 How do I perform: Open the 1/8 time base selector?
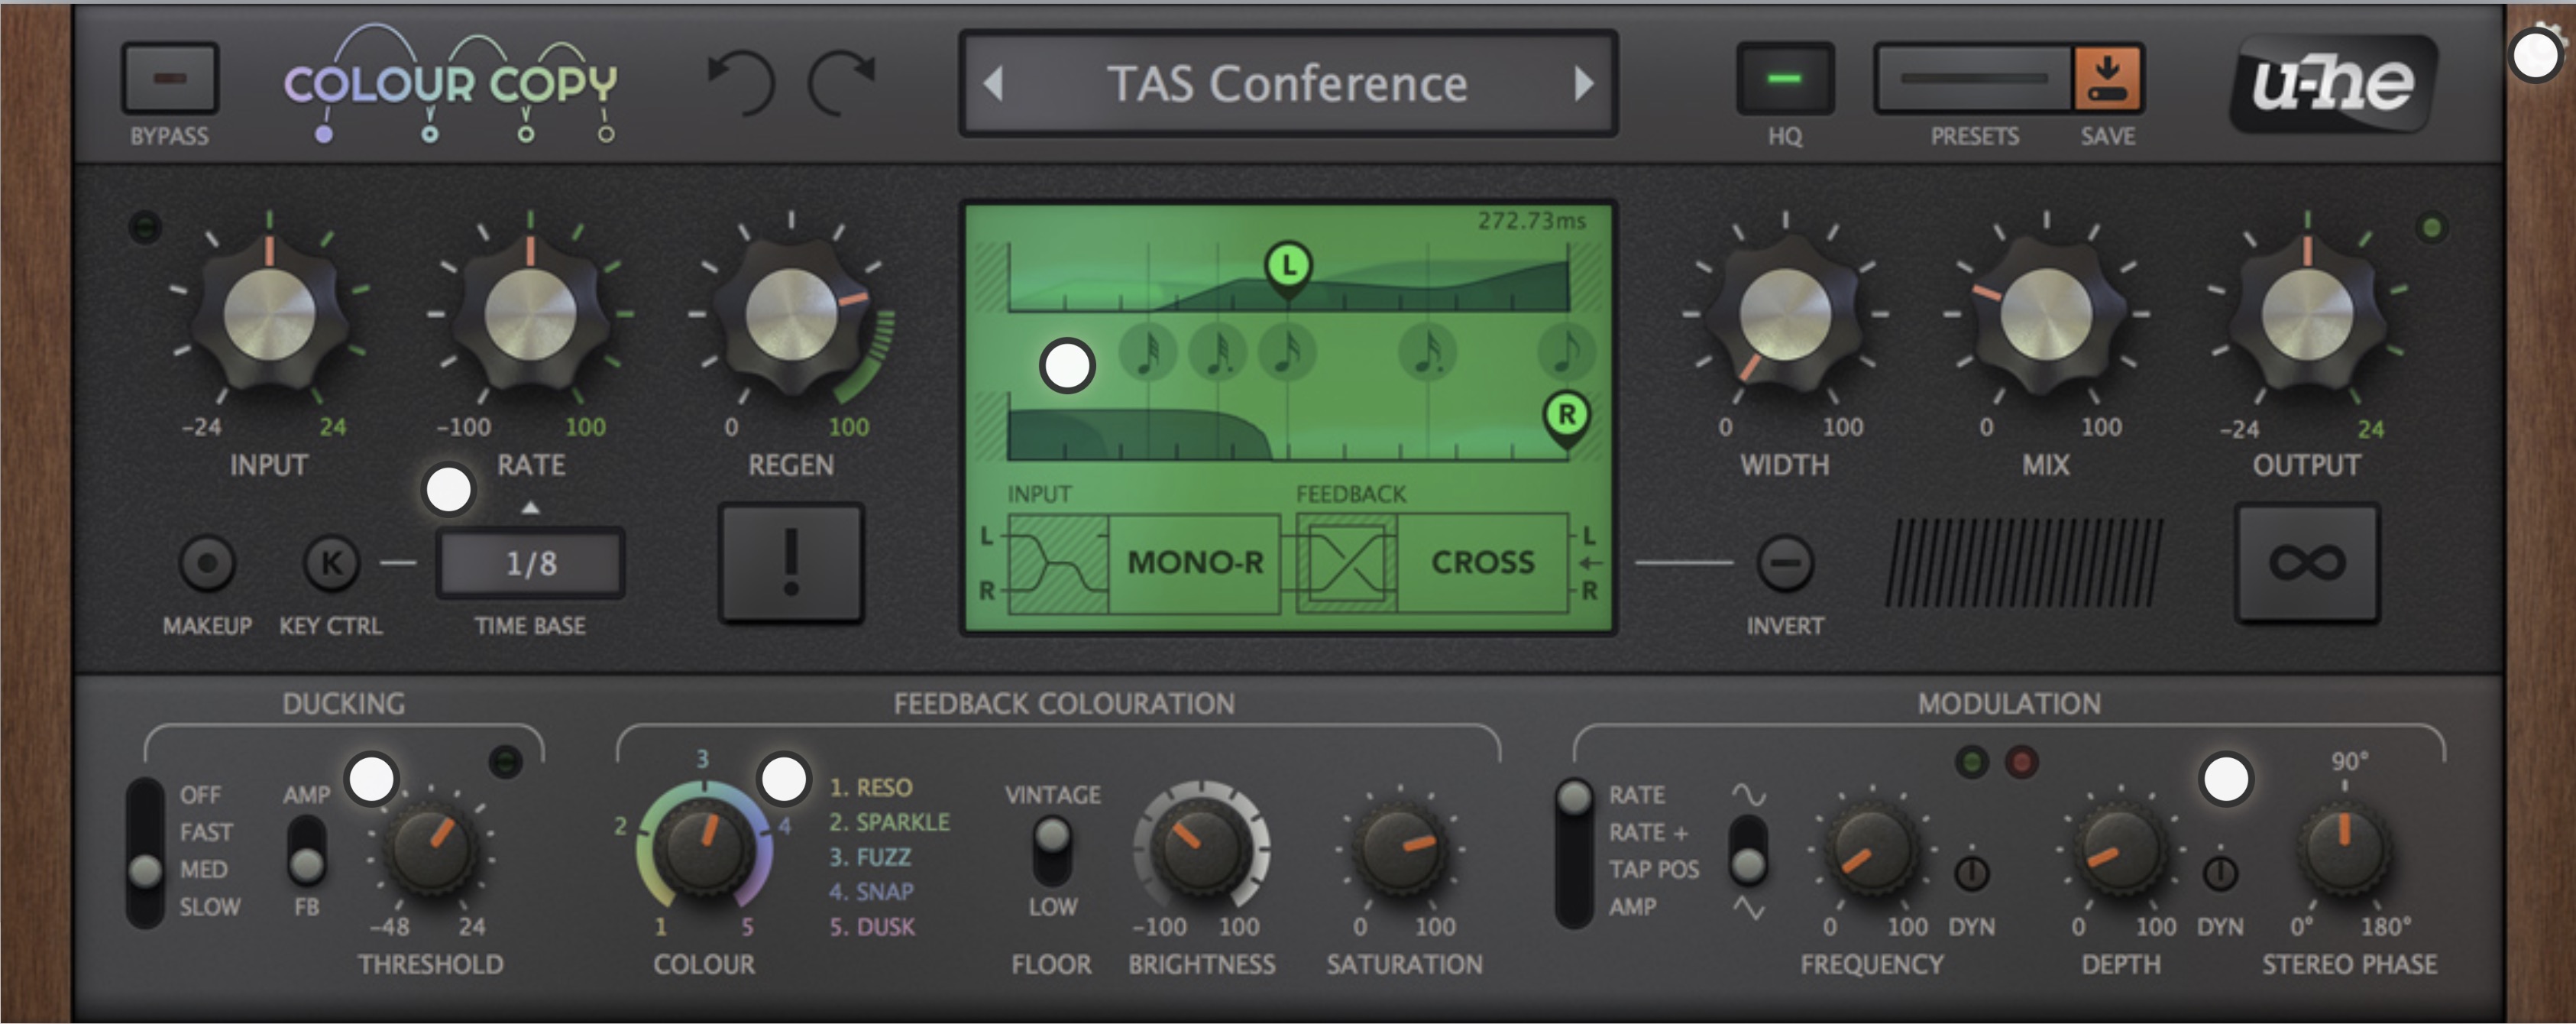(530, 563)
